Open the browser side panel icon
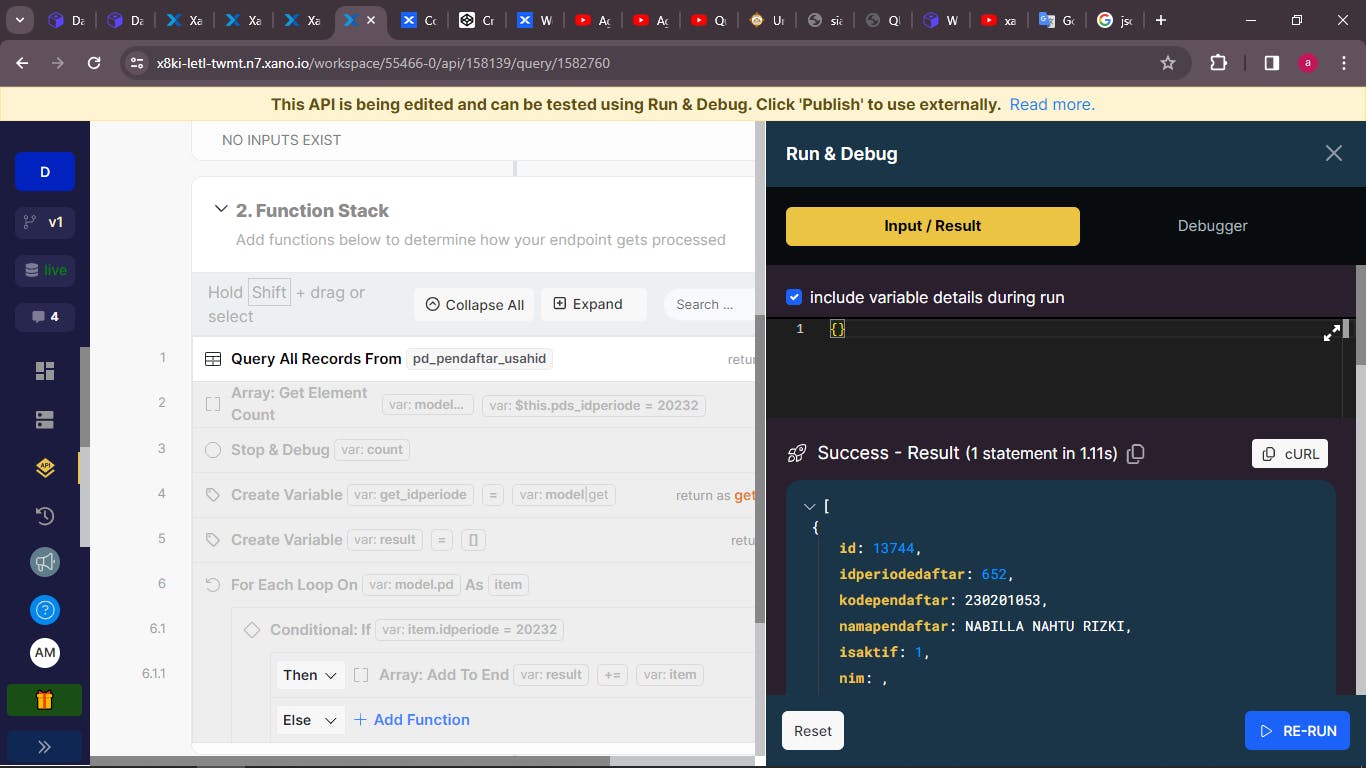 pos(1271,63)
